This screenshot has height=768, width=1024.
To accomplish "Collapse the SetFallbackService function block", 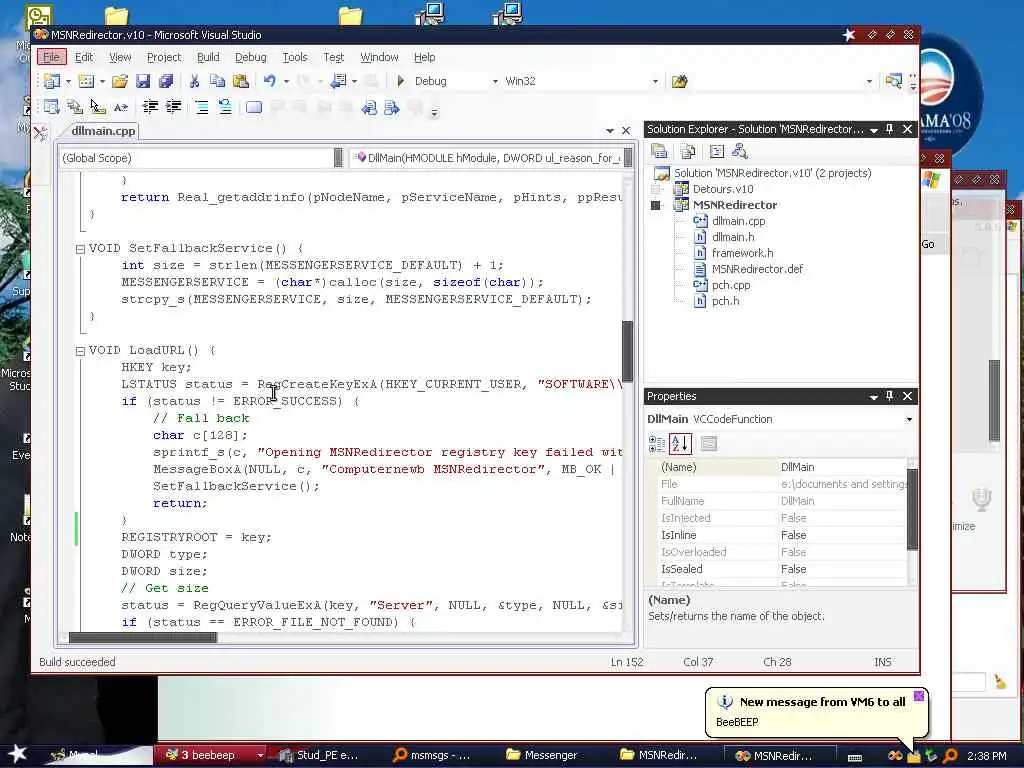I will [80, 249].
